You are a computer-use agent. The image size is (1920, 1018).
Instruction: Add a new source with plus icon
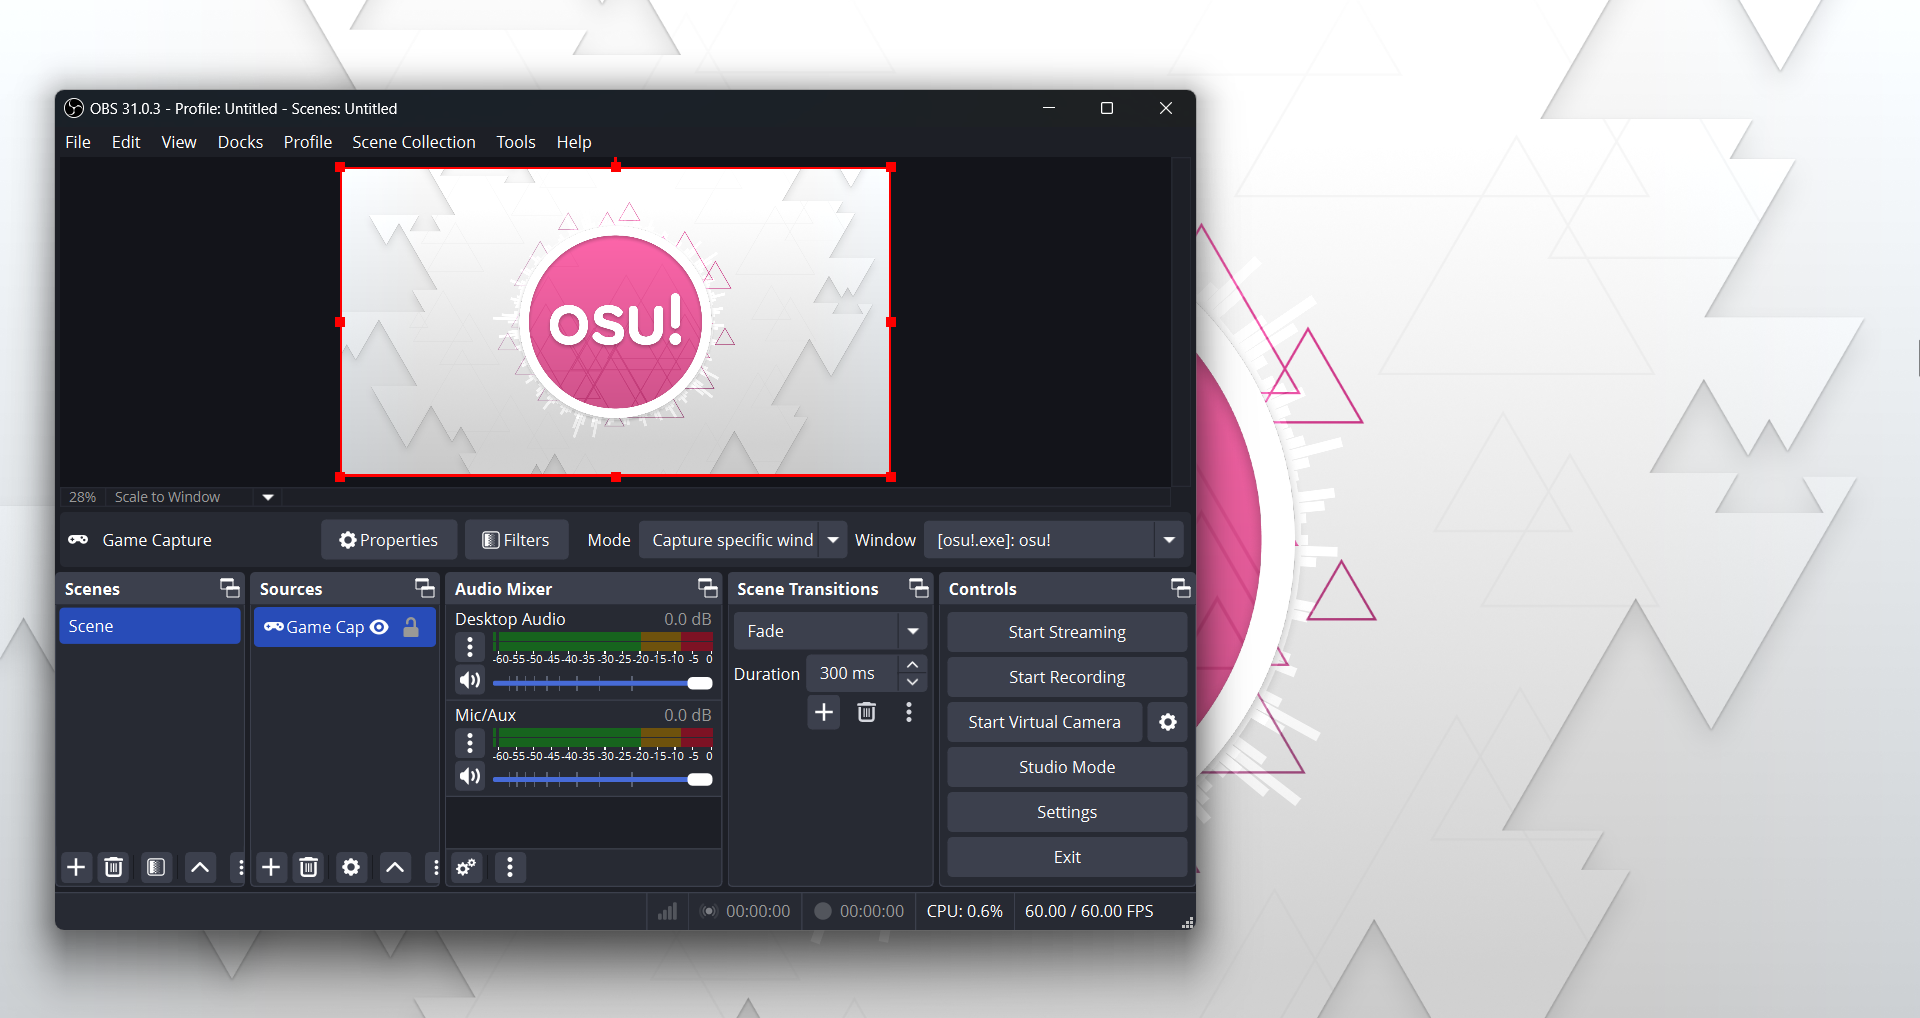[x=271, y=867]
